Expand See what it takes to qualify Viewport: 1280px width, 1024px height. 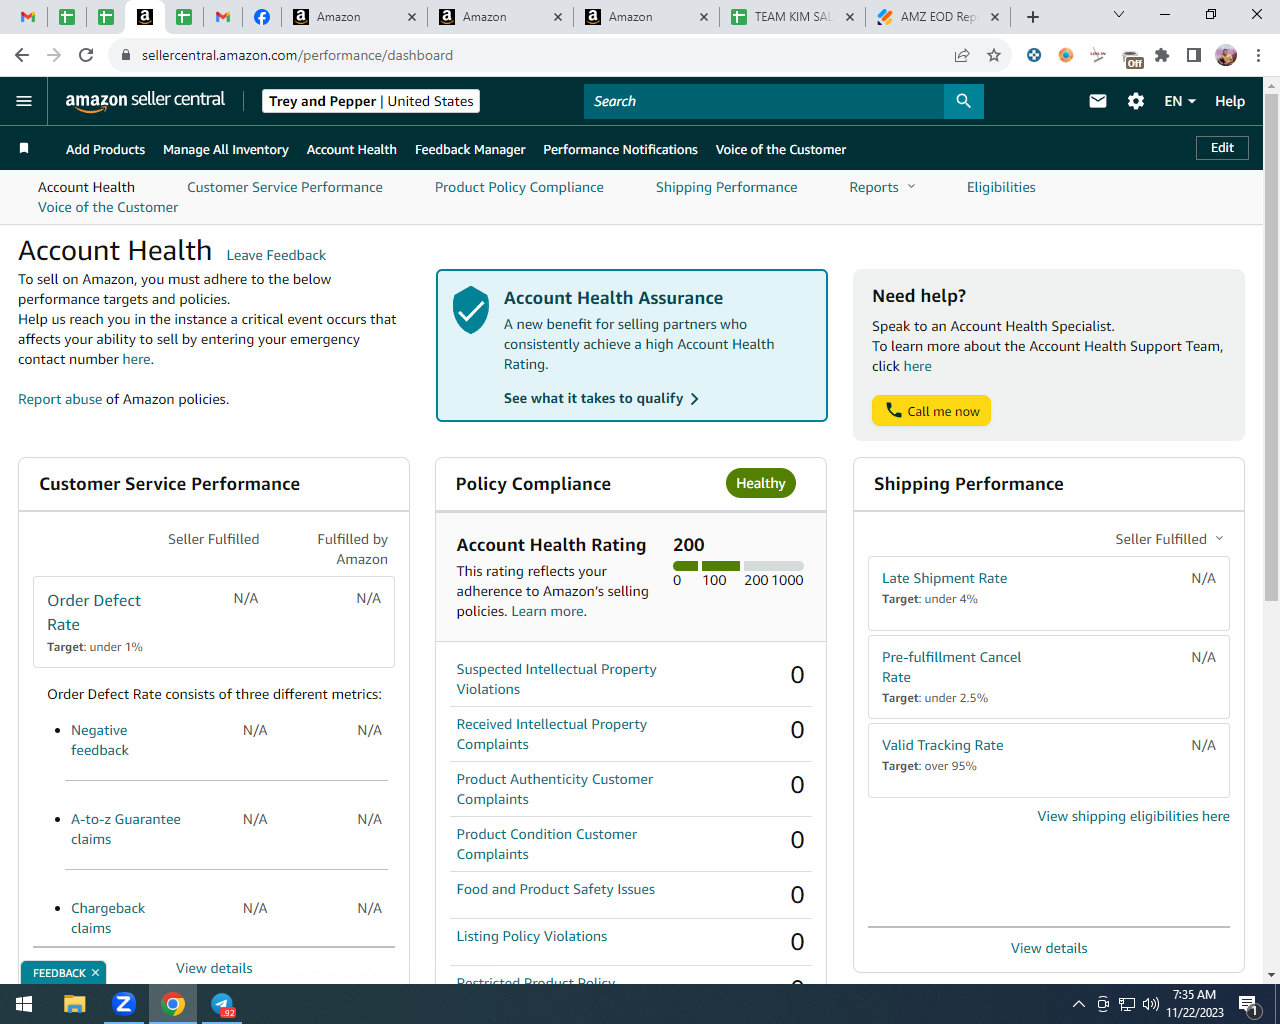pos(601,398)
